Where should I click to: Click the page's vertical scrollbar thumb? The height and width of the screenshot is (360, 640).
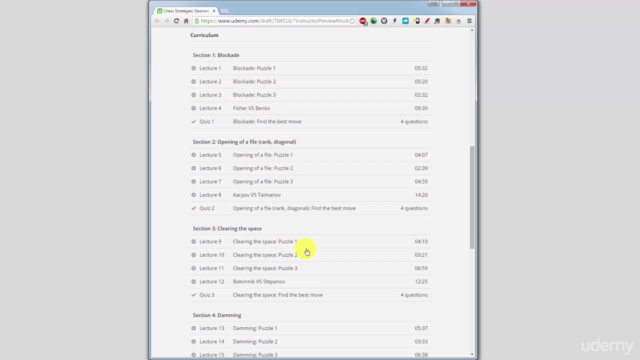pyautogui.click(x=472, y=197)
